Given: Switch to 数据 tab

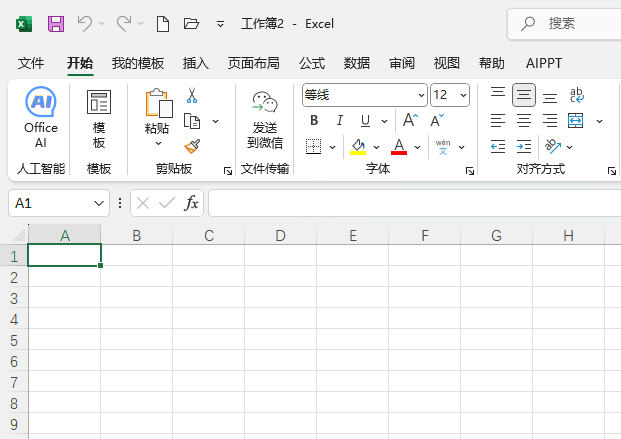Looking at the screenshot, I should (357, 63).
